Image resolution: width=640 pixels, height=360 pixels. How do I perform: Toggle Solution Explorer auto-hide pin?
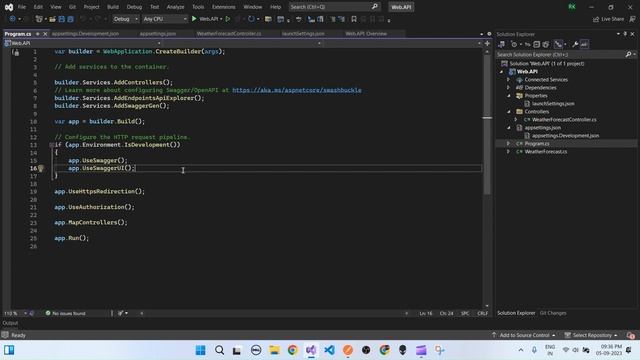[x=625, y=34]
